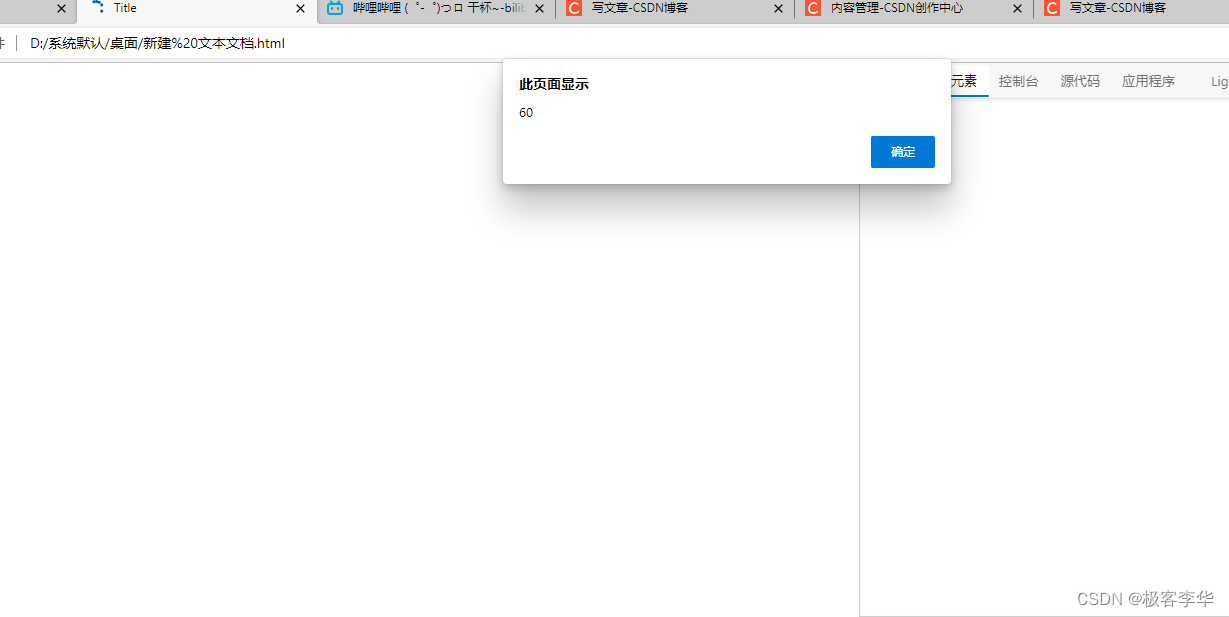Click the address bar file path
1229x617 pixels.
157,43
